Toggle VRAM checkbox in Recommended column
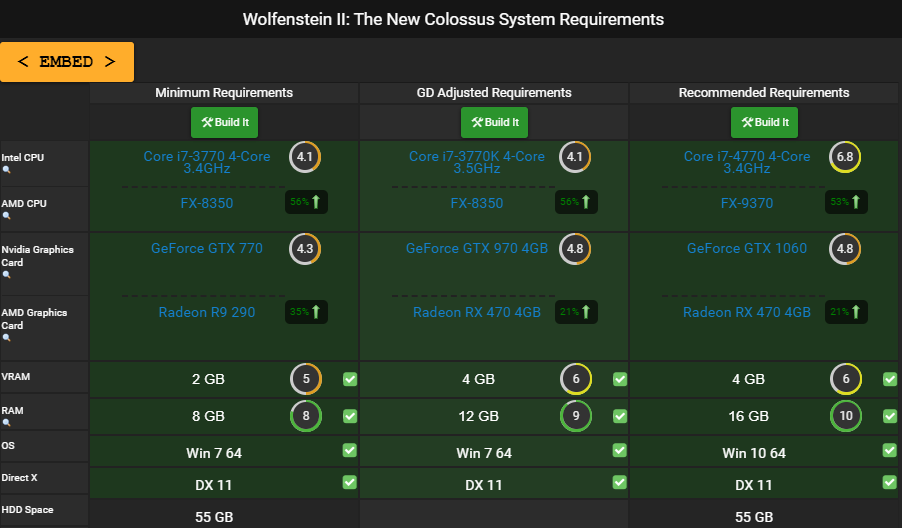This screenshot has height=528, width=902. click(889, 379)
